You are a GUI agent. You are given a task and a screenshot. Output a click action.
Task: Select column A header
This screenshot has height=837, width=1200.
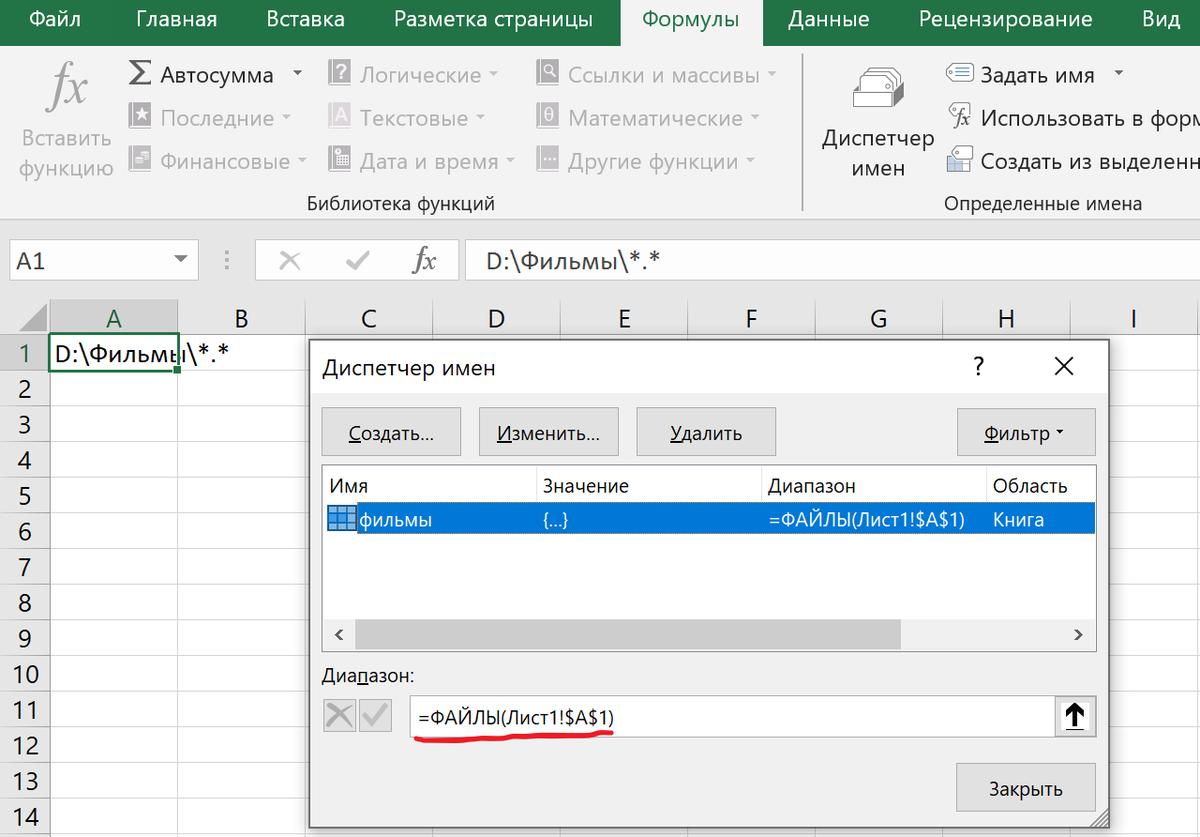[x=114, y=318]
